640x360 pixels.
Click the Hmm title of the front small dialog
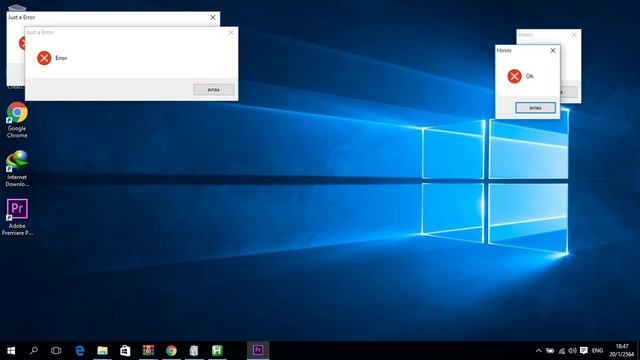(504, 51)
